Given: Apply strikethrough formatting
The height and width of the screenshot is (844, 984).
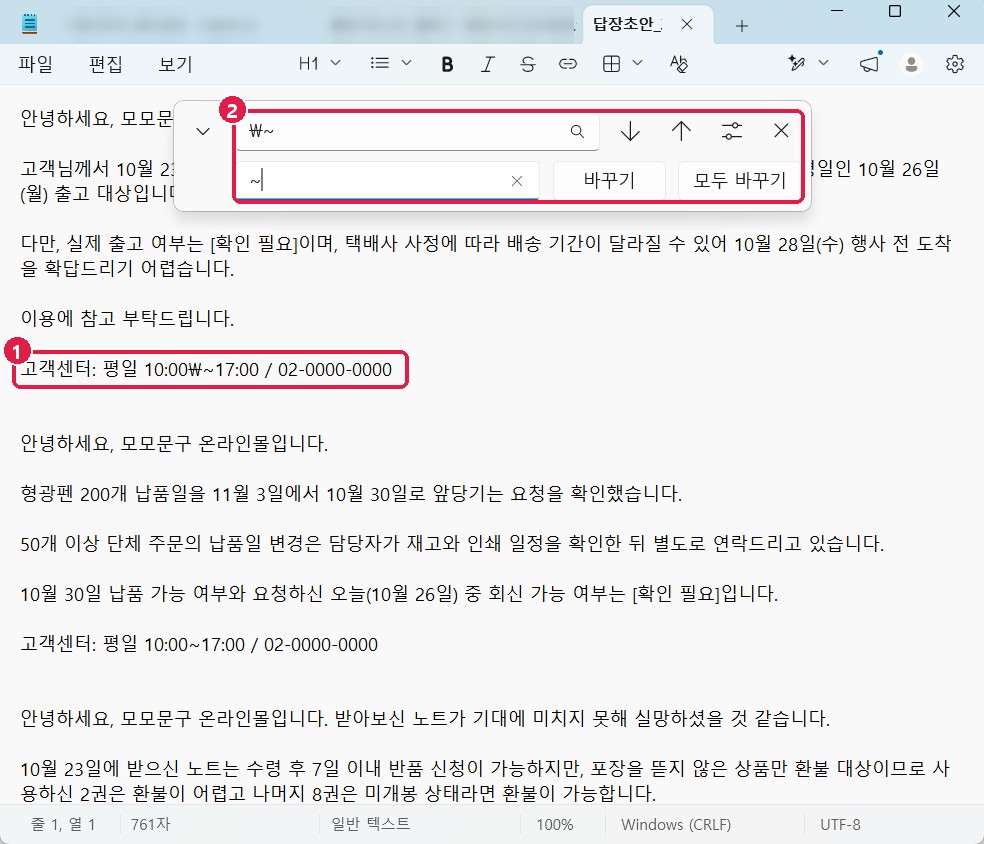Looking at the screenshot, I should [x=527, y=64].
